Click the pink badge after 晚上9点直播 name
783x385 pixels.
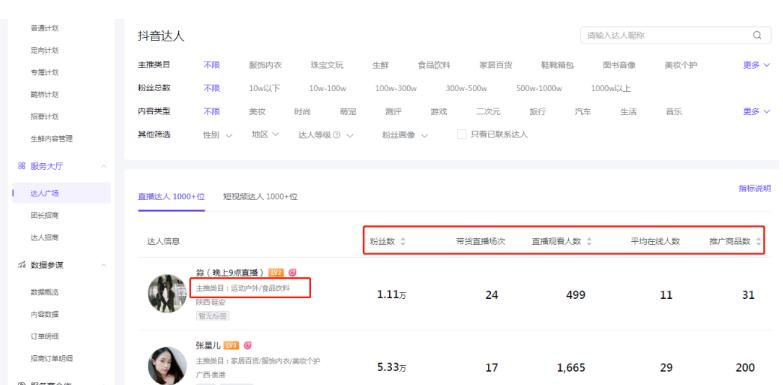[293, 273]
